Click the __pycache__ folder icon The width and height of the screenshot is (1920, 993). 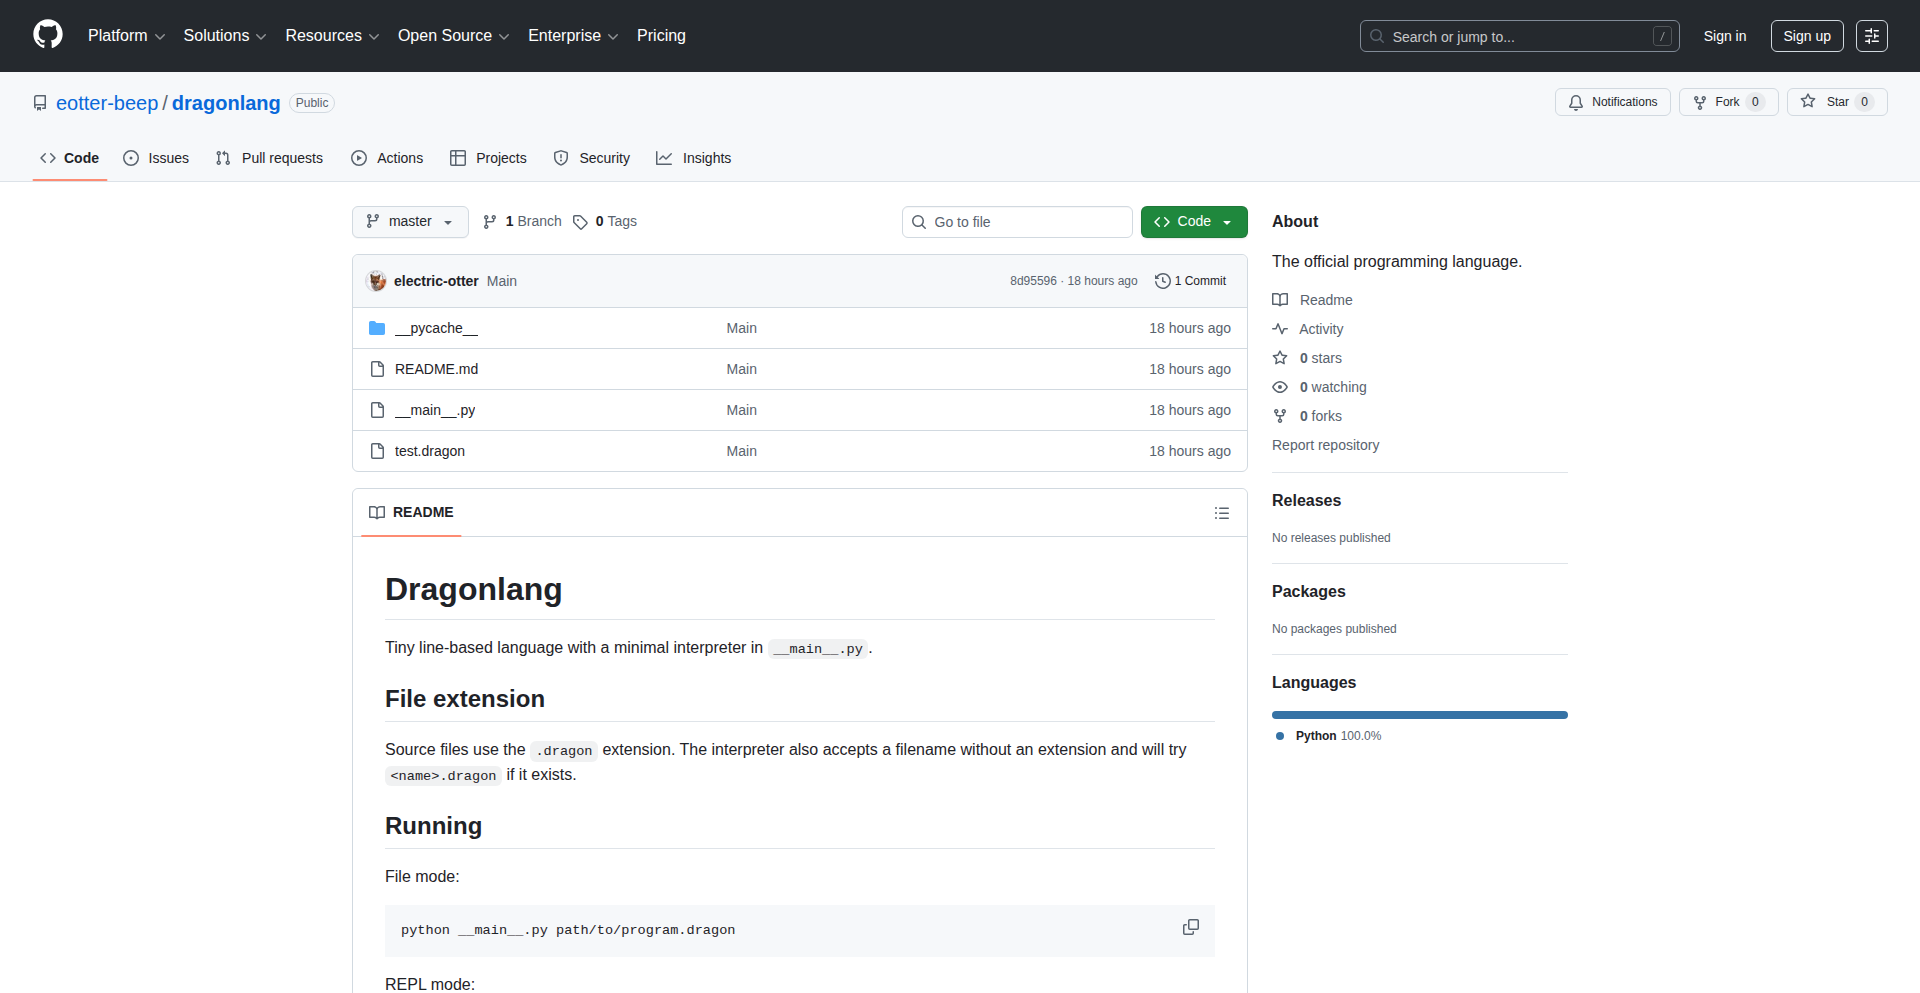coord(377,327)
